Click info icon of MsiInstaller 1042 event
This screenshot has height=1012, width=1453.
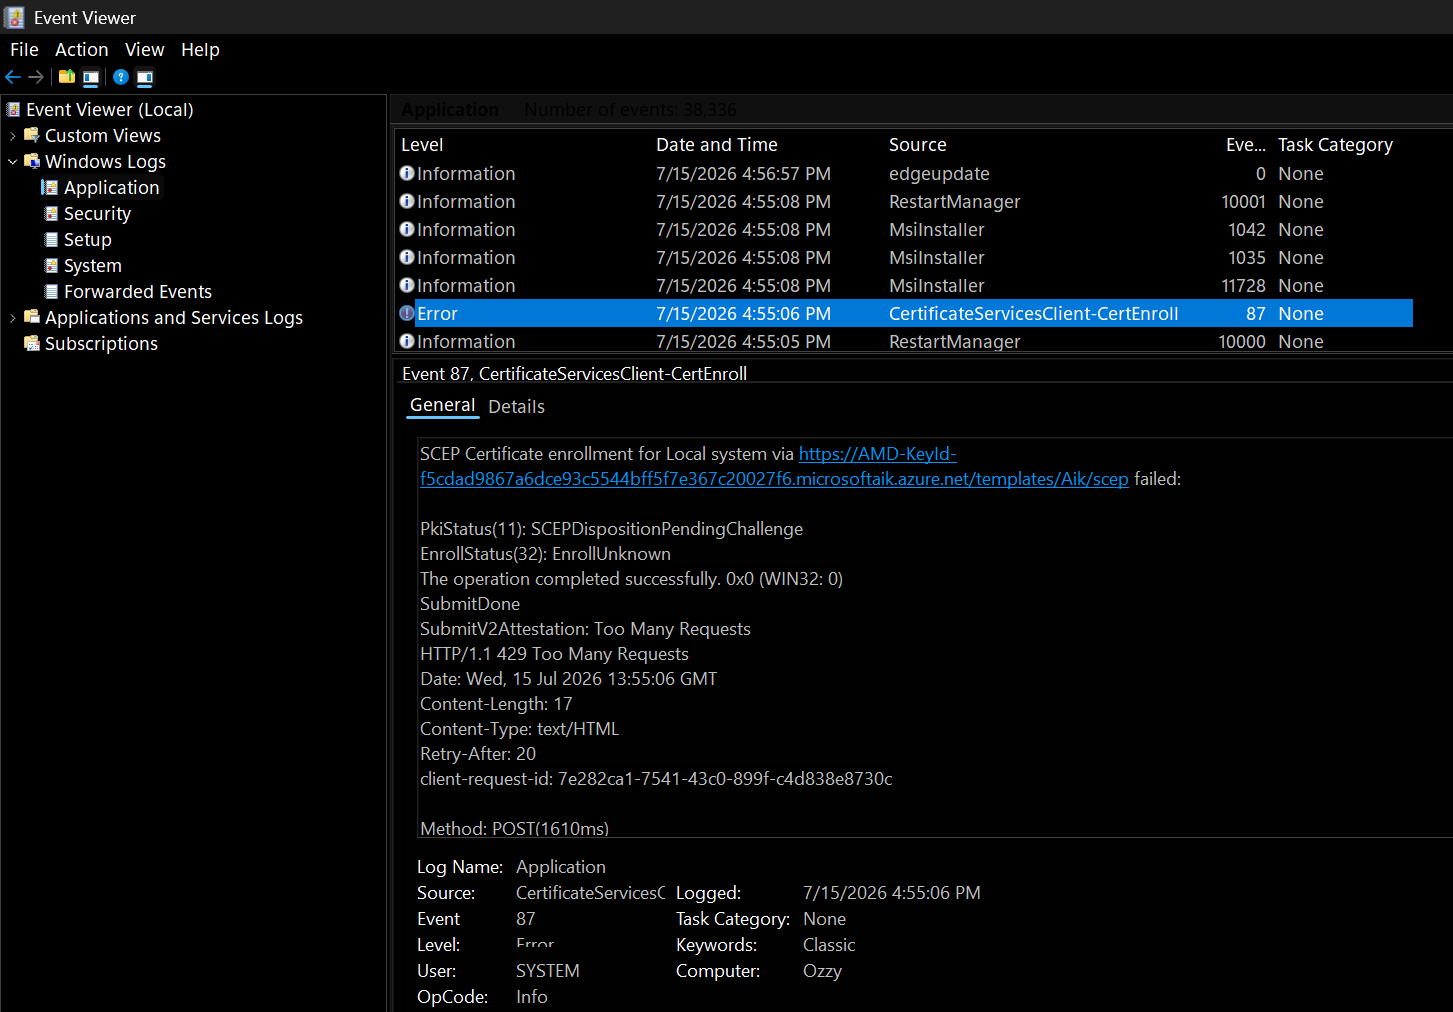click(407, 229)
